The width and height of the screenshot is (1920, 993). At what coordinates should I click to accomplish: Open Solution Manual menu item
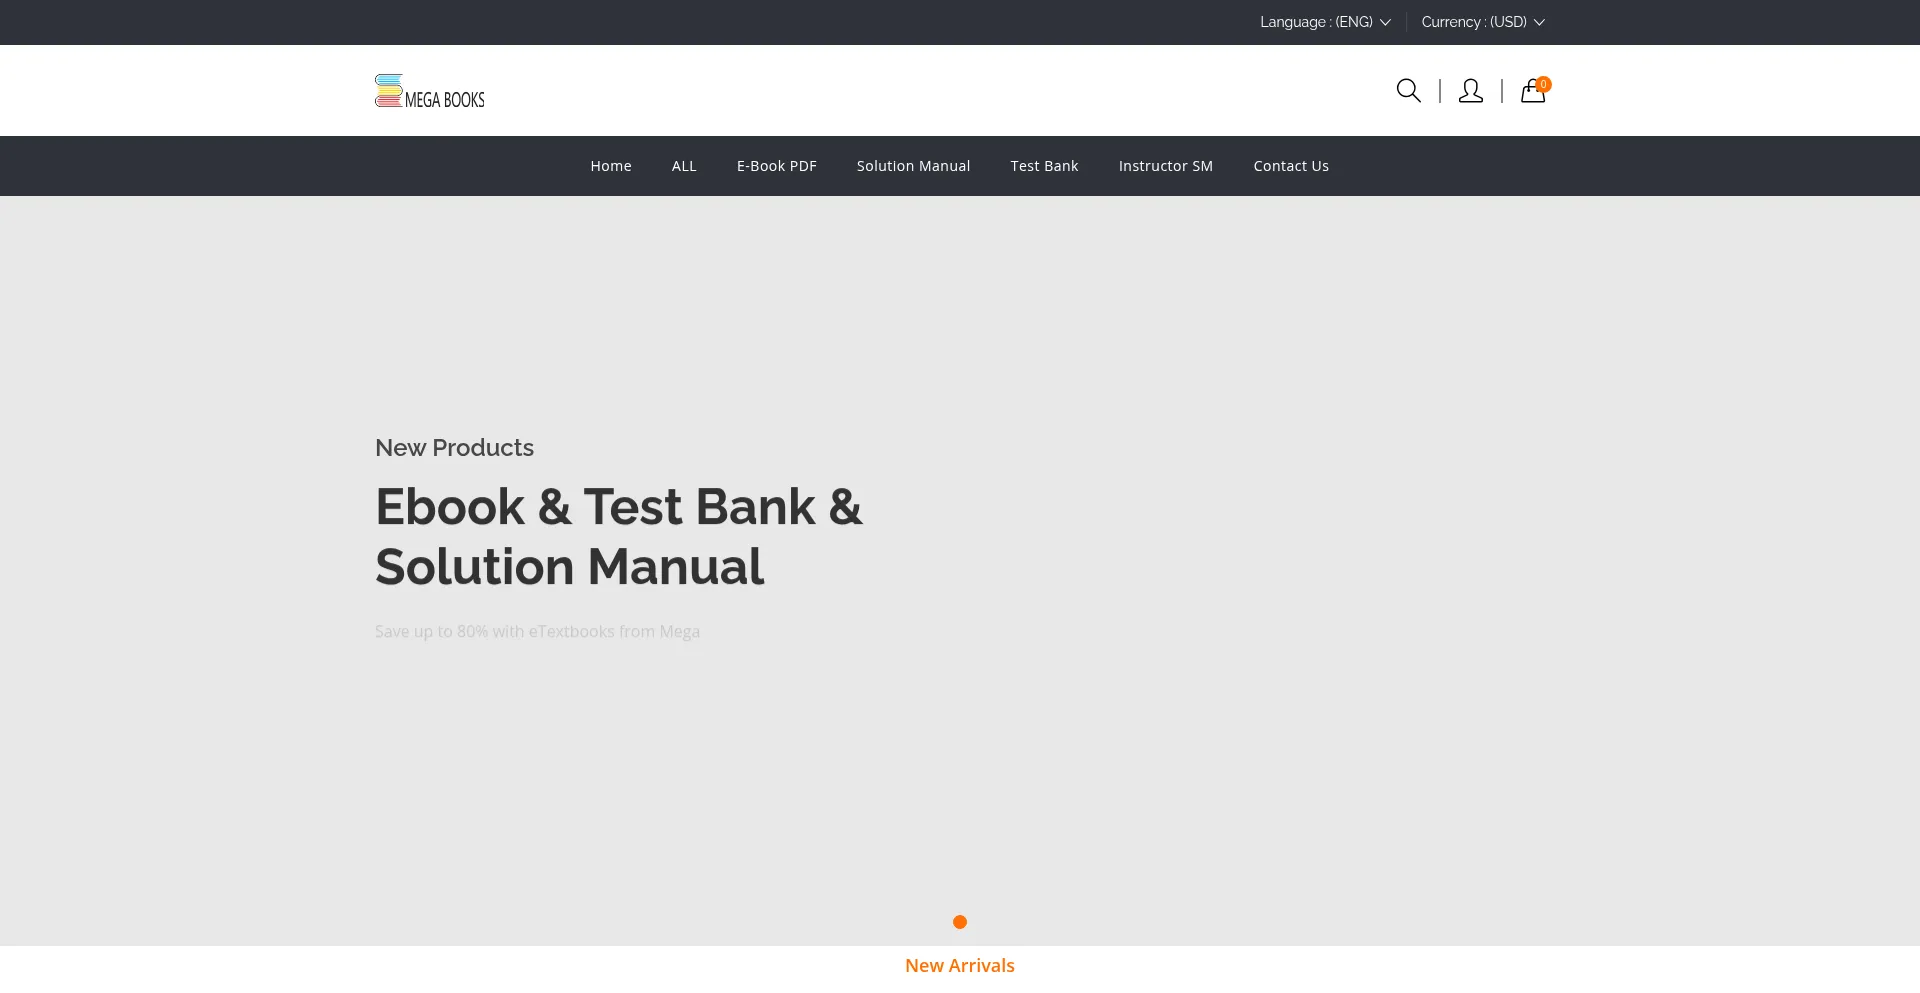[913, 166]
